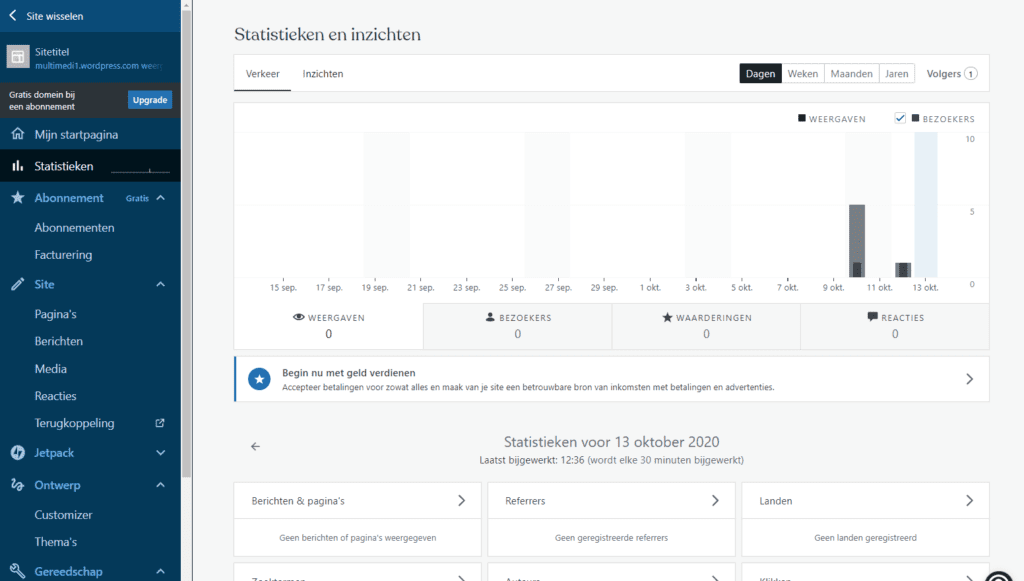Open Customizer in sidebar
The height and width of the screenshot is (581, 1024).
pyautogui.click(x=90, y=514)
